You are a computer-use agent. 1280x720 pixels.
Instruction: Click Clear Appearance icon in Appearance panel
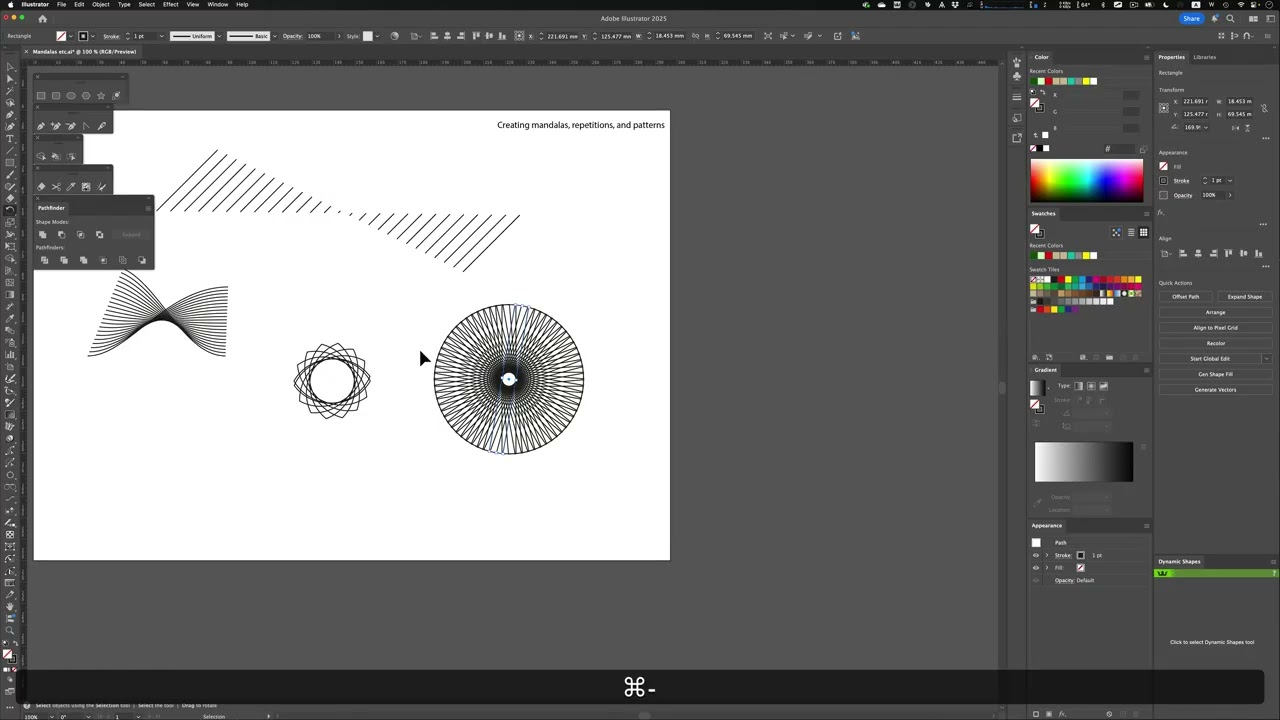[x=1109, y=714]
